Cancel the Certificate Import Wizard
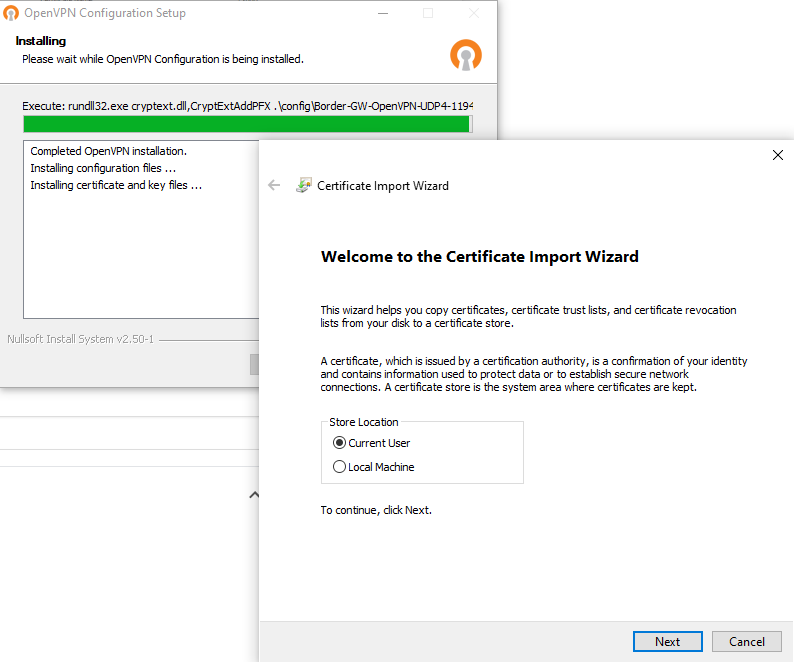Image resolution: width=794 pixels, height=662 pixels. point(746,641)
